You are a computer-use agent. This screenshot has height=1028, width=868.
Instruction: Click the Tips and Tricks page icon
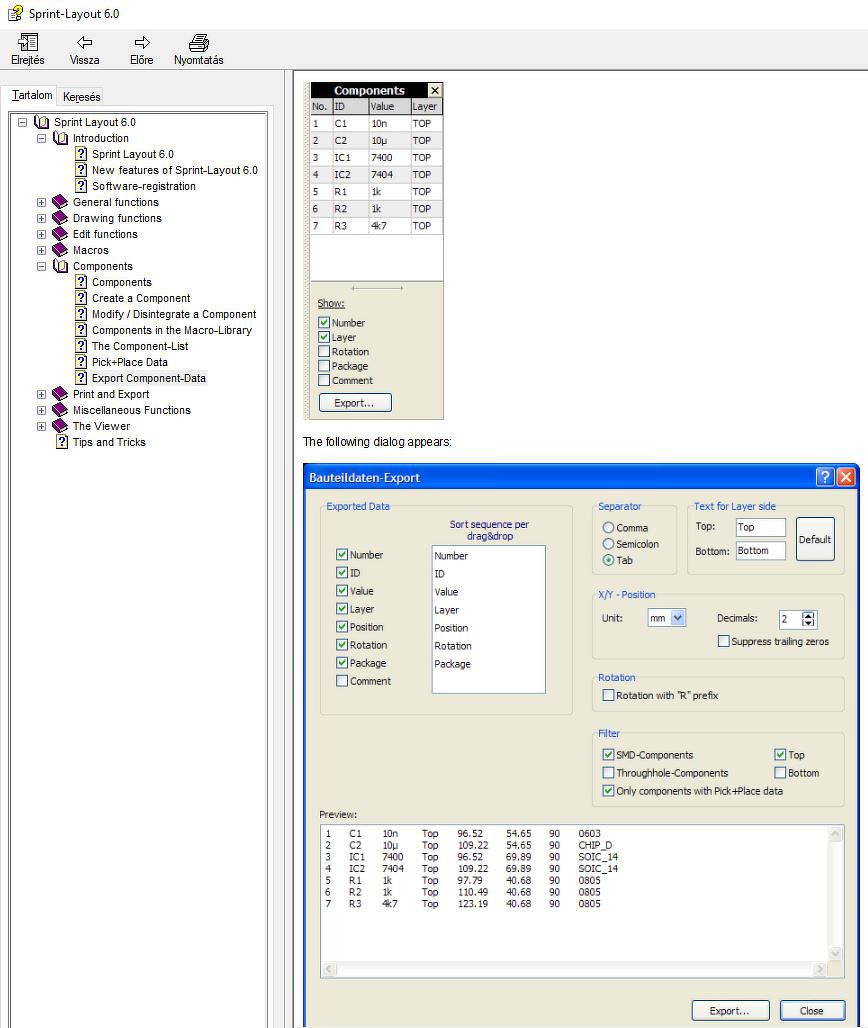(x=62, y=442)
